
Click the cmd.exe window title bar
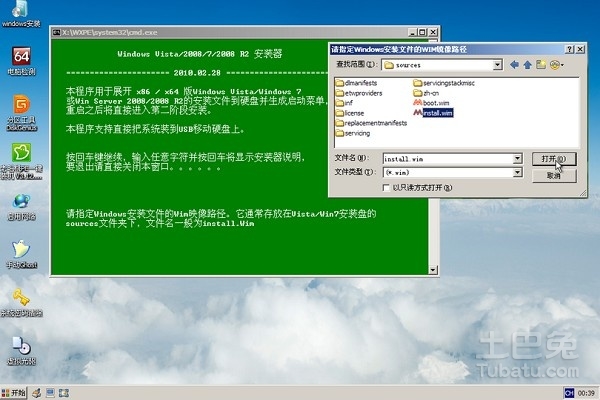pyautogui.click(x=230, y=32)
